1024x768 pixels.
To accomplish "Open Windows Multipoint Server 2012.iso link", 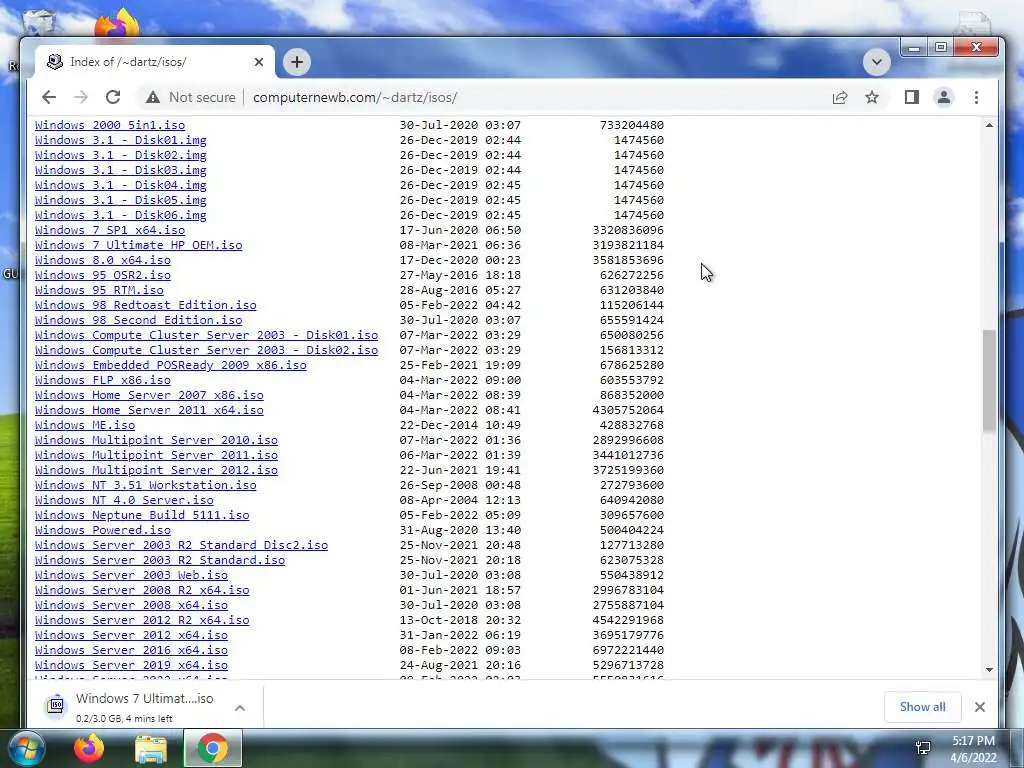I will coord(156,470).
